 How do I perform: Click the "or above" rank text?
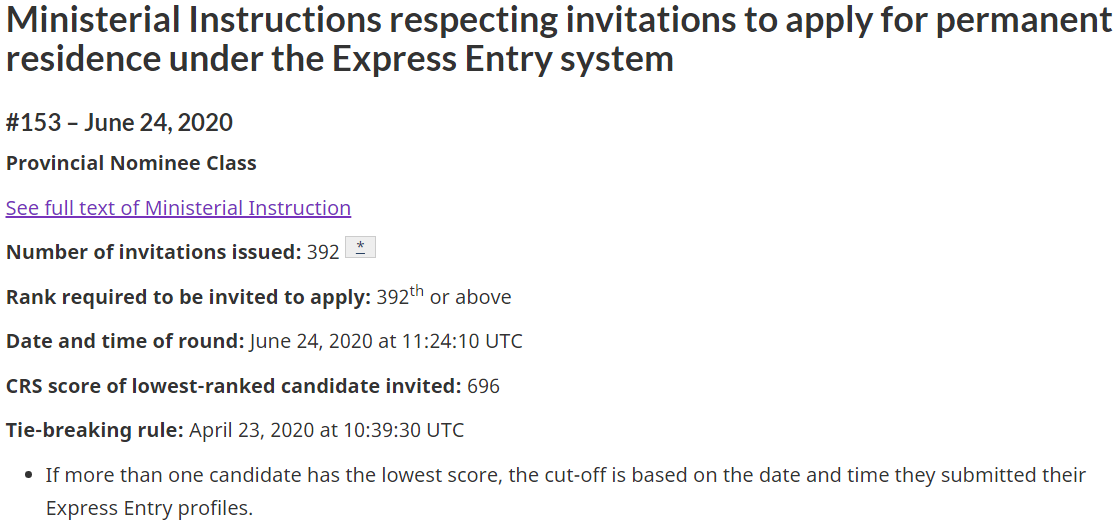tap(470, 297)
